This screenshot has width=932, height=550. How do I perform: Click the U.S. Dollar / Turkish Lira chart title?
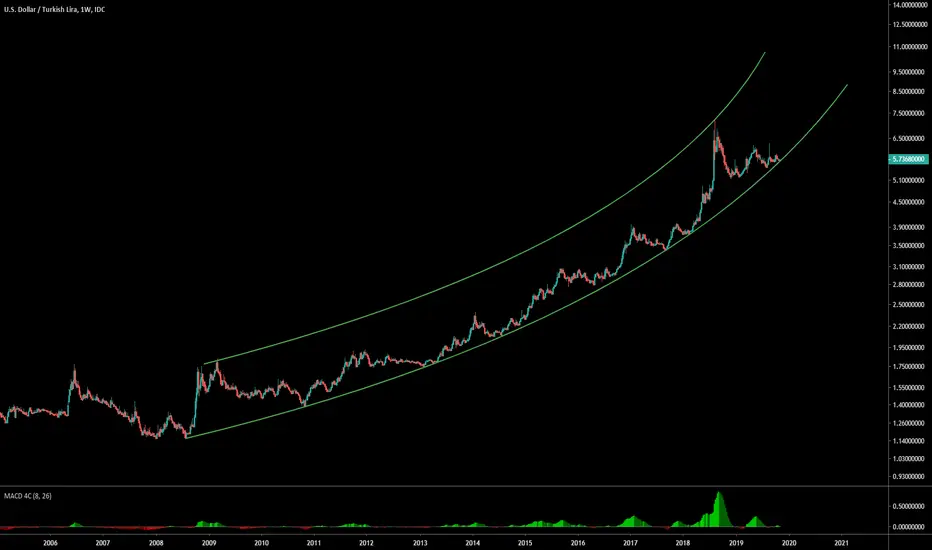tap(54, 10)
